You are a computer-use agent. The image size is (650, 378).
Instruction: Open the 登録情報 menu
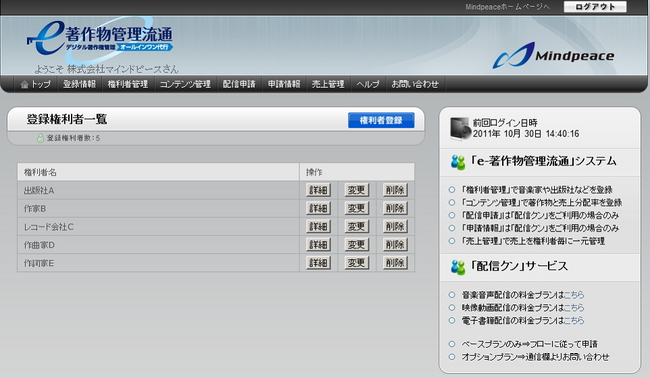[79, 84]
